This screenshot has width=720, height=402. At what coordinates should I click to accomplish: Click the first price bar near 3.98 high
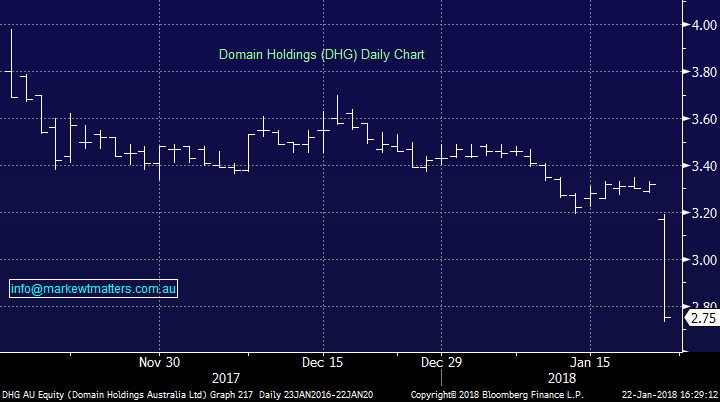pos(11,63)
